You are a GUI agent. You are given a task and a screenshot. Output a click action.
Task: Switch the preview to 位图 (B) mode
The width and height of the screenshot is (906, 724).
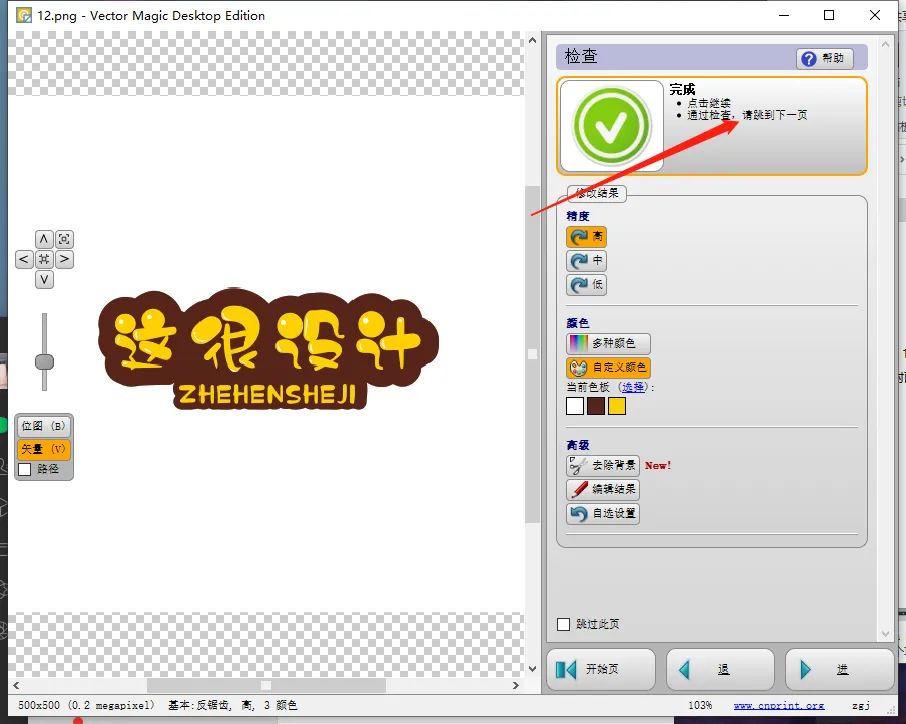point(43,426)
